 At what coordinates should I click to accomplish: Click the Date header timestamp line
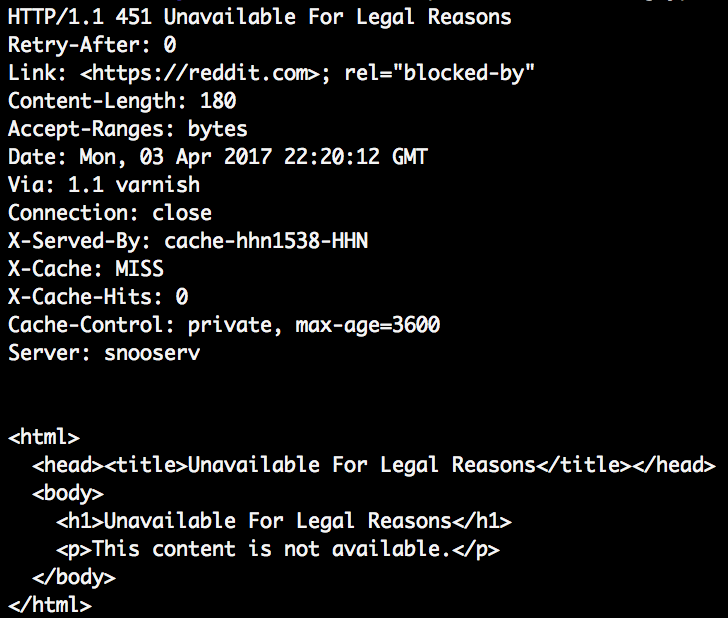[x=218, y=157]
